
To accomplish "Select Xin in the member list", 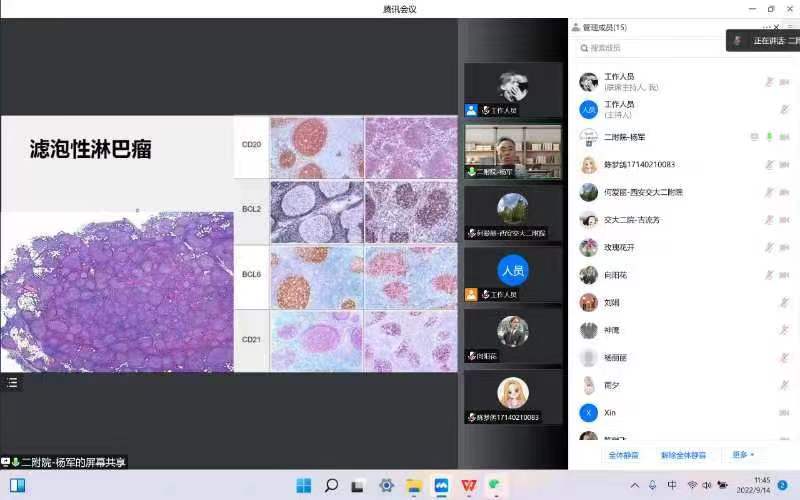I will click(x=610, y=412).
